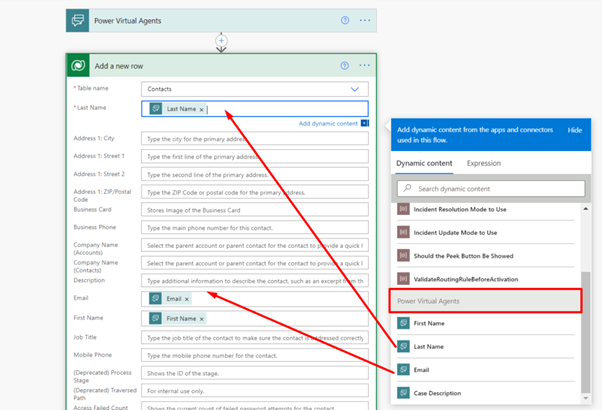Click the Search dynamic content box
Viewport: 602px width, 410px height.
point(491,188)
